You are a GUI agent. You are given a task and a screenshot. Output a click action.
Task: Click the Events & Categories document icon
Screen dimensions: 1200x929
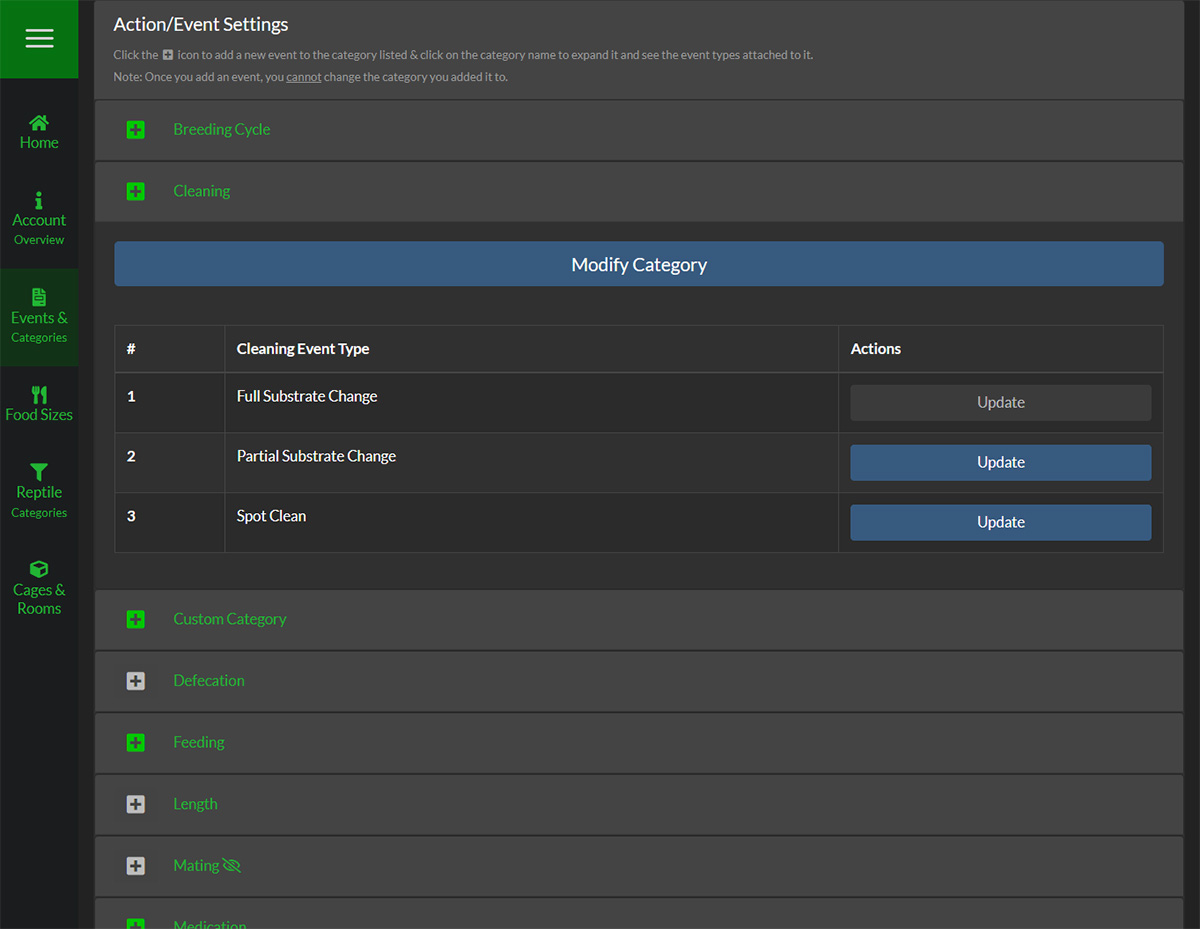tap(39, 297)
